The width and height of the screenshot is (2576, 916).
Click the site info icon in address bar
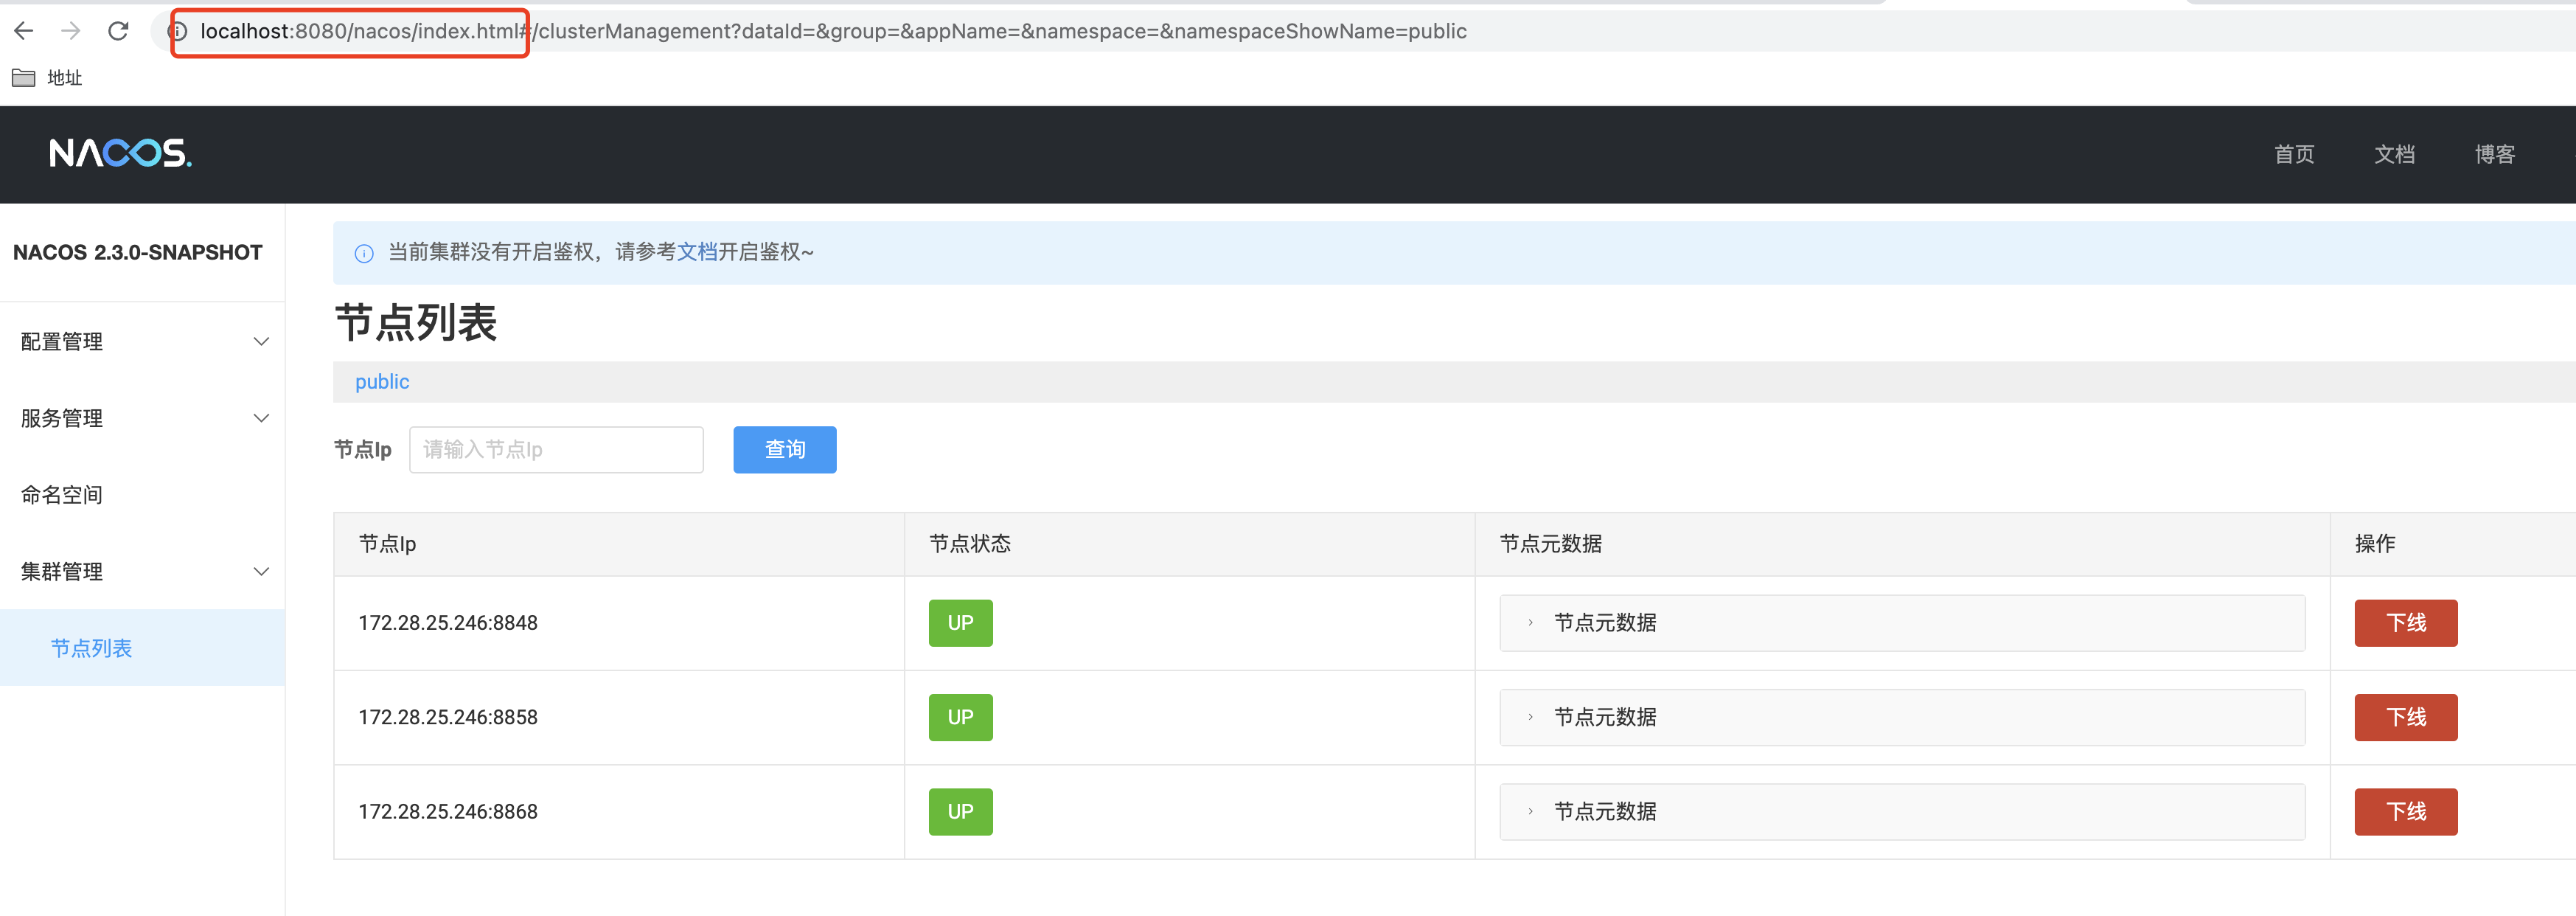click(x=178, y=31)
